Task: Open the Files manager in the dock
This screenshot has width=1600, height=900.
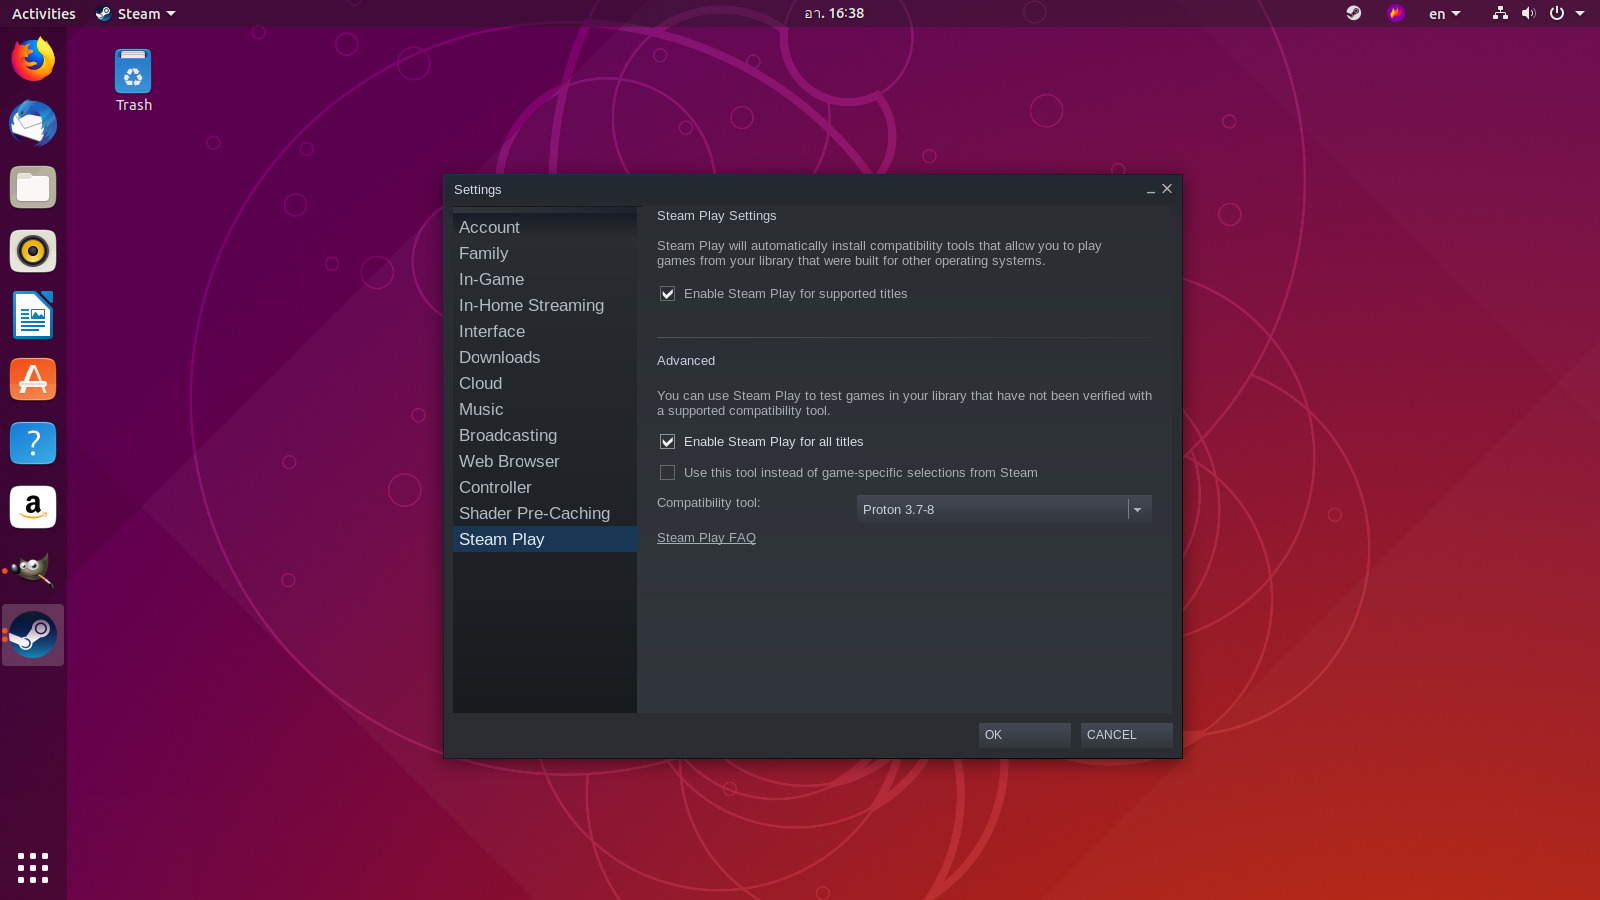Action: 33,187
